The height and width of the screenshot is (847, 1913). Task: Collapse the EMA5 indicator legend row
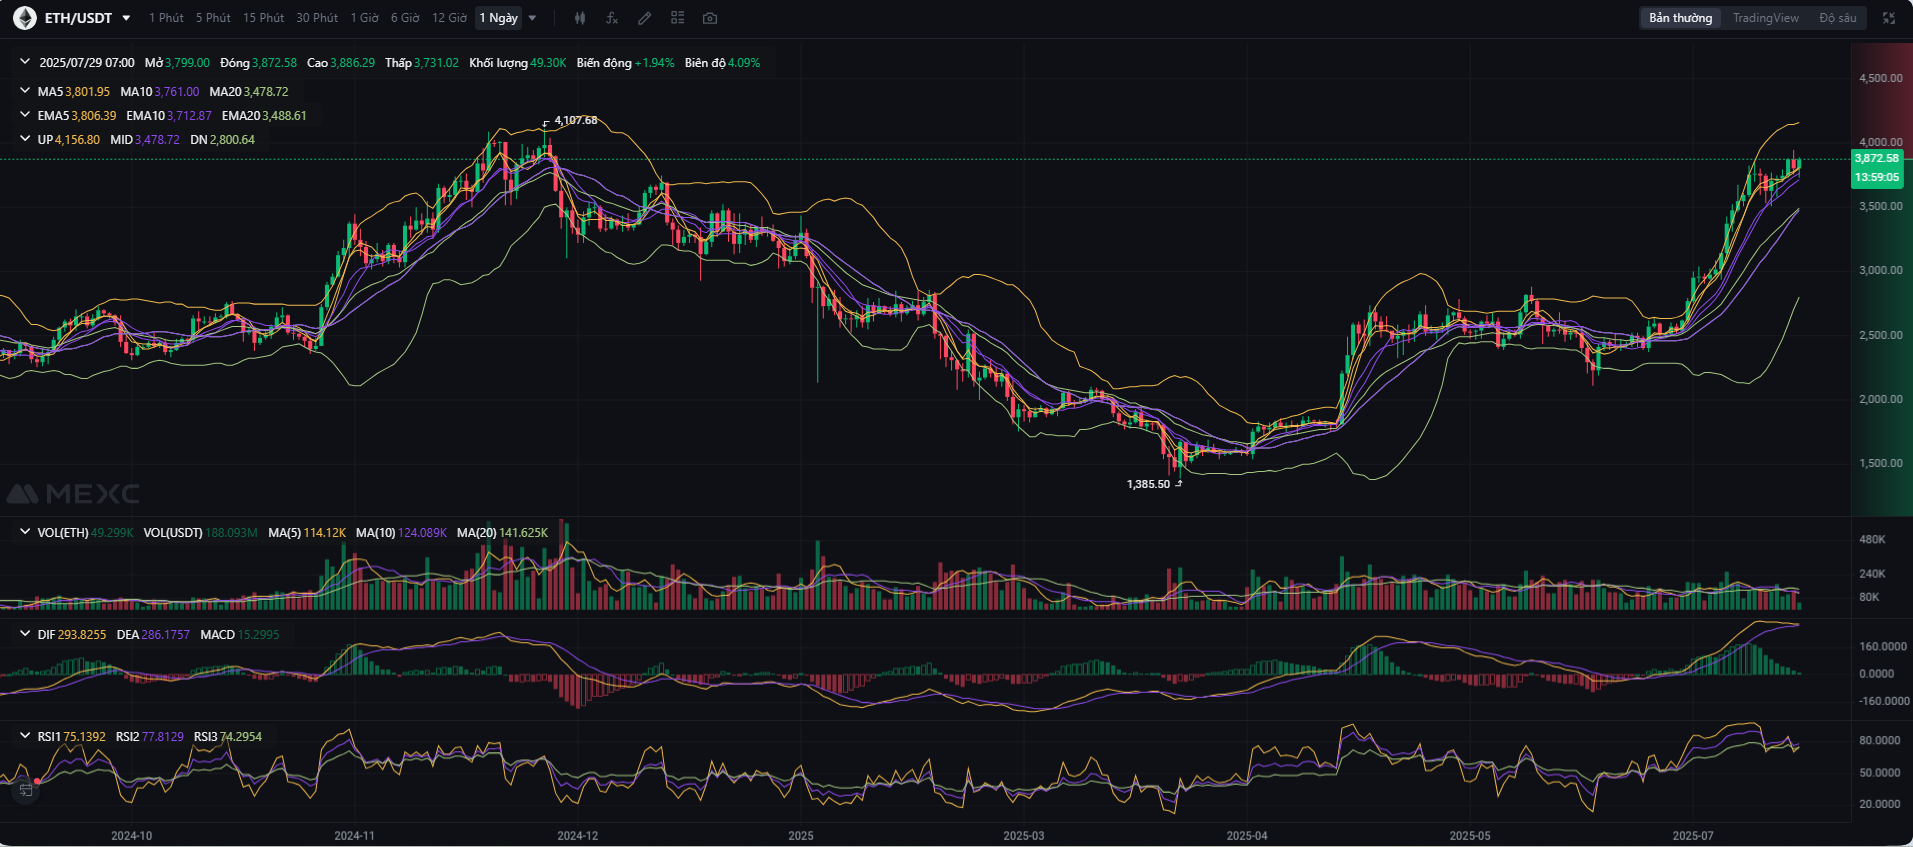(25, 115)
